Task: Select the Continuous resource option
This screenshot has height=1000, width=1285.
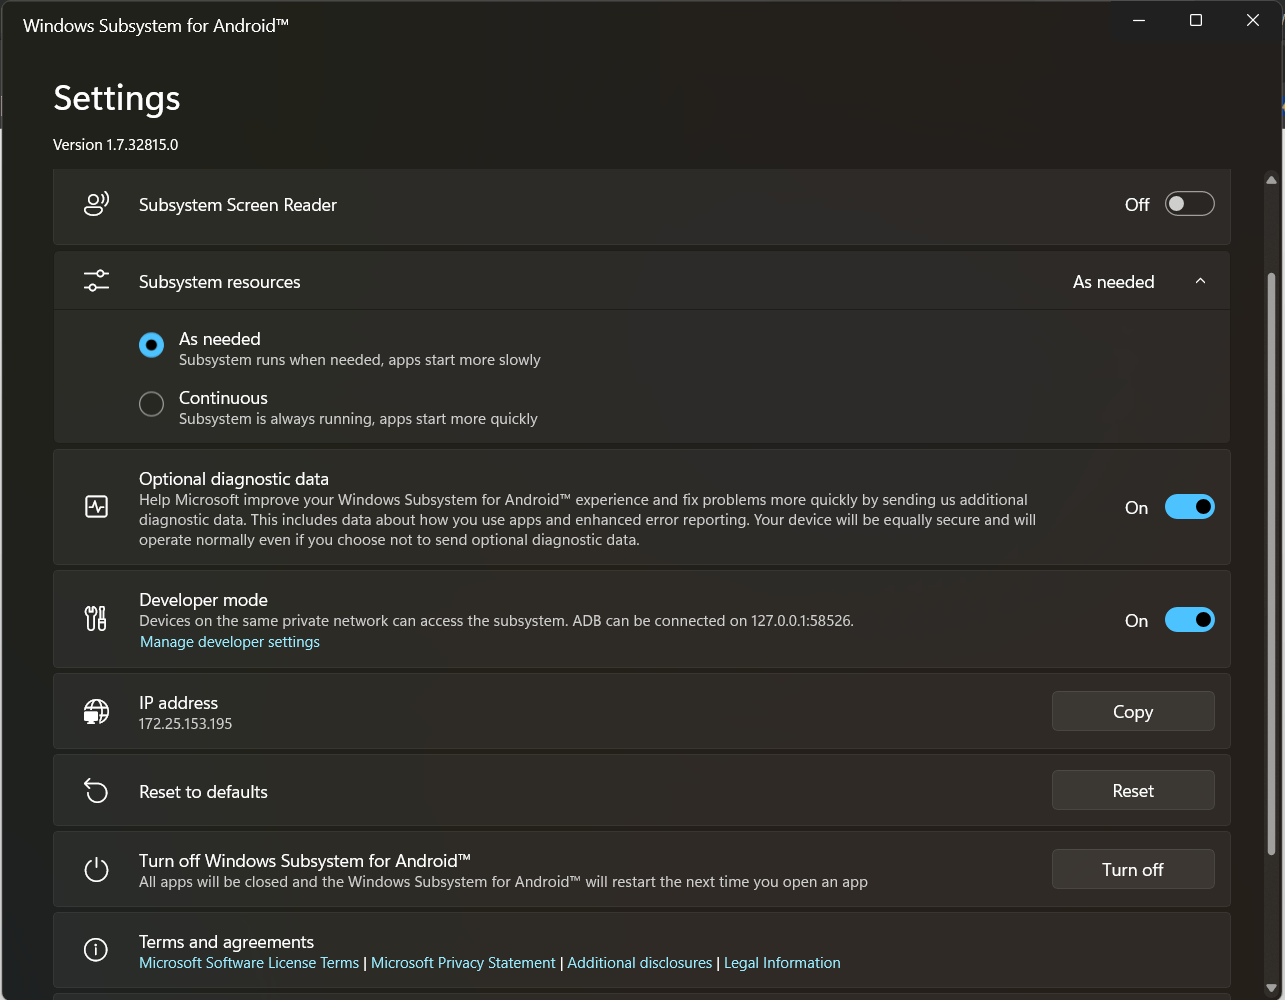Action: [151, 403]
